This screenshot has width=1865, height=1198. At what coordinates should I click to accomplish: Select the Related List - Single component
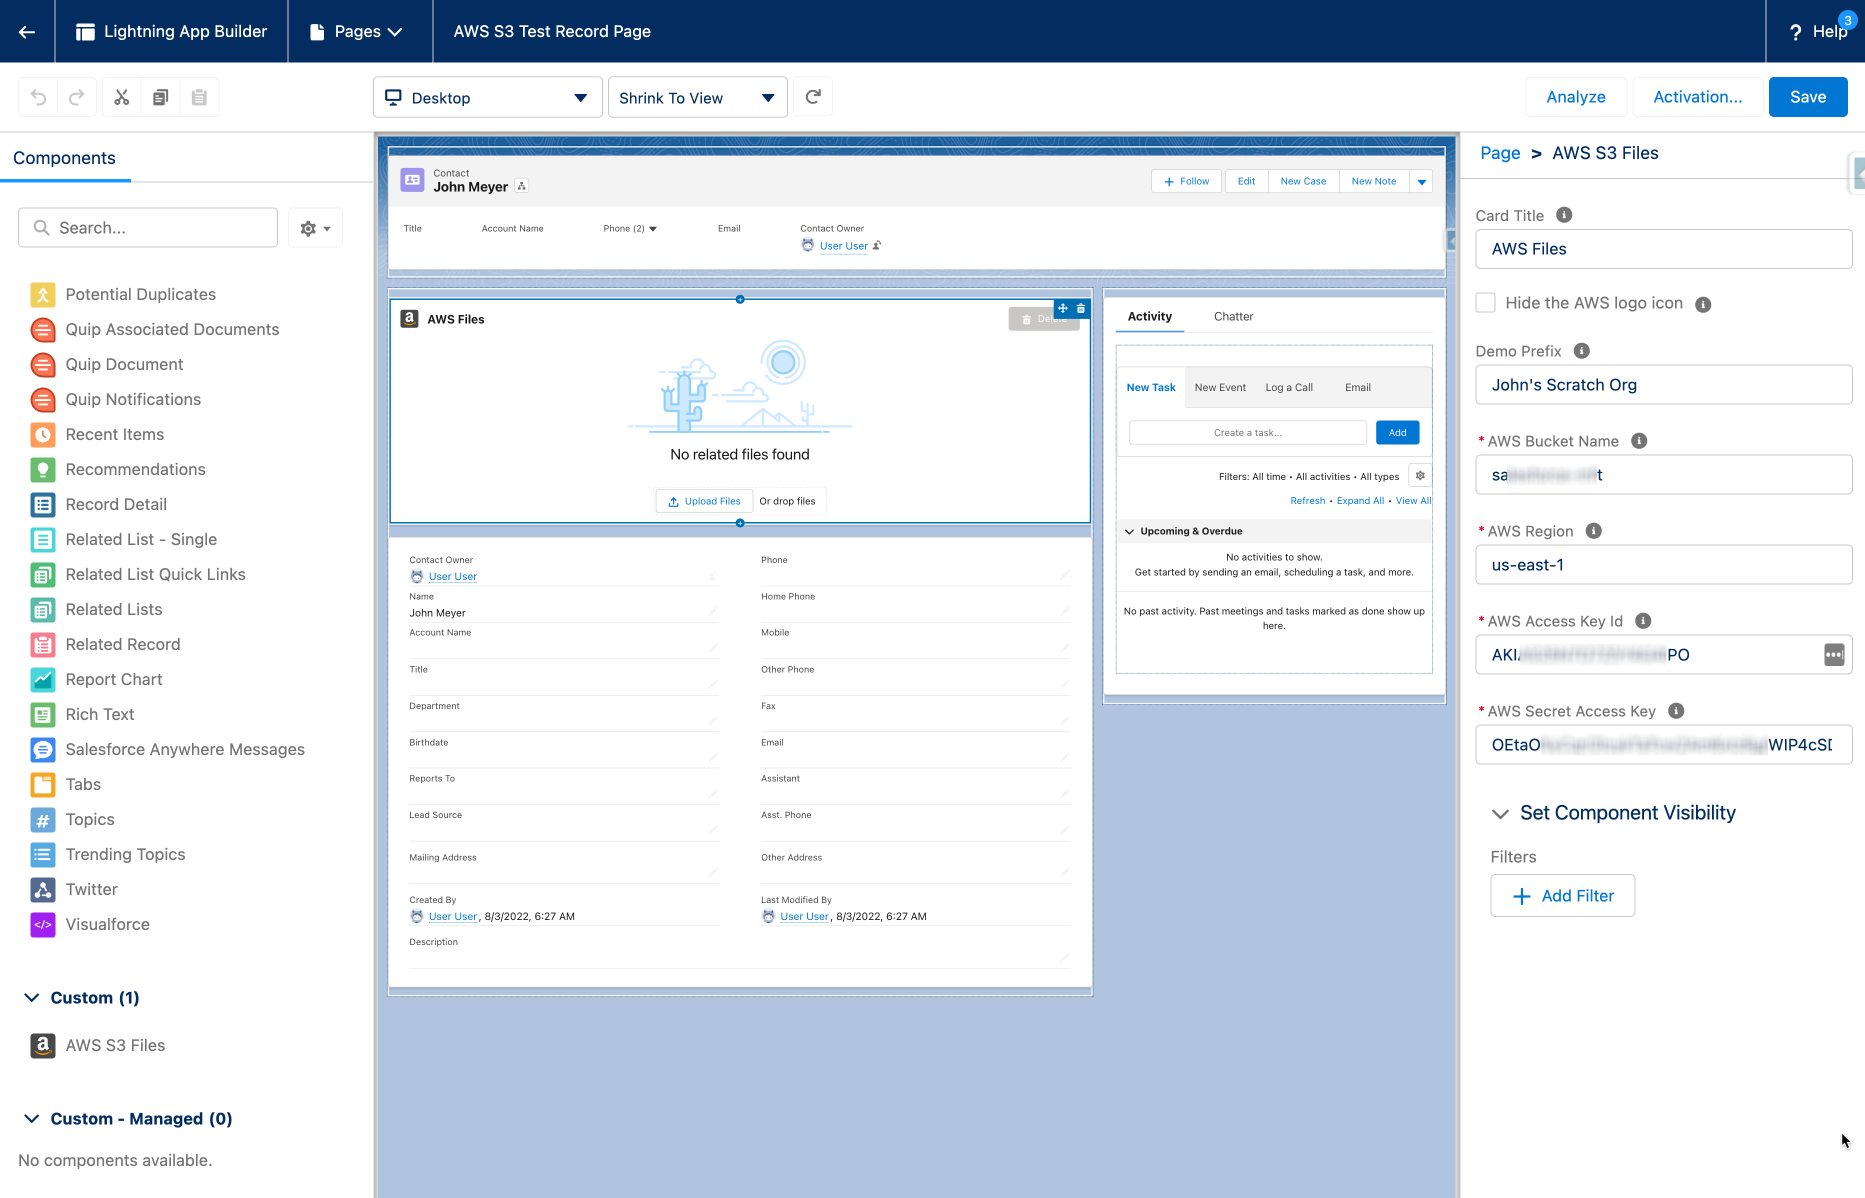(x=124, y=539)
